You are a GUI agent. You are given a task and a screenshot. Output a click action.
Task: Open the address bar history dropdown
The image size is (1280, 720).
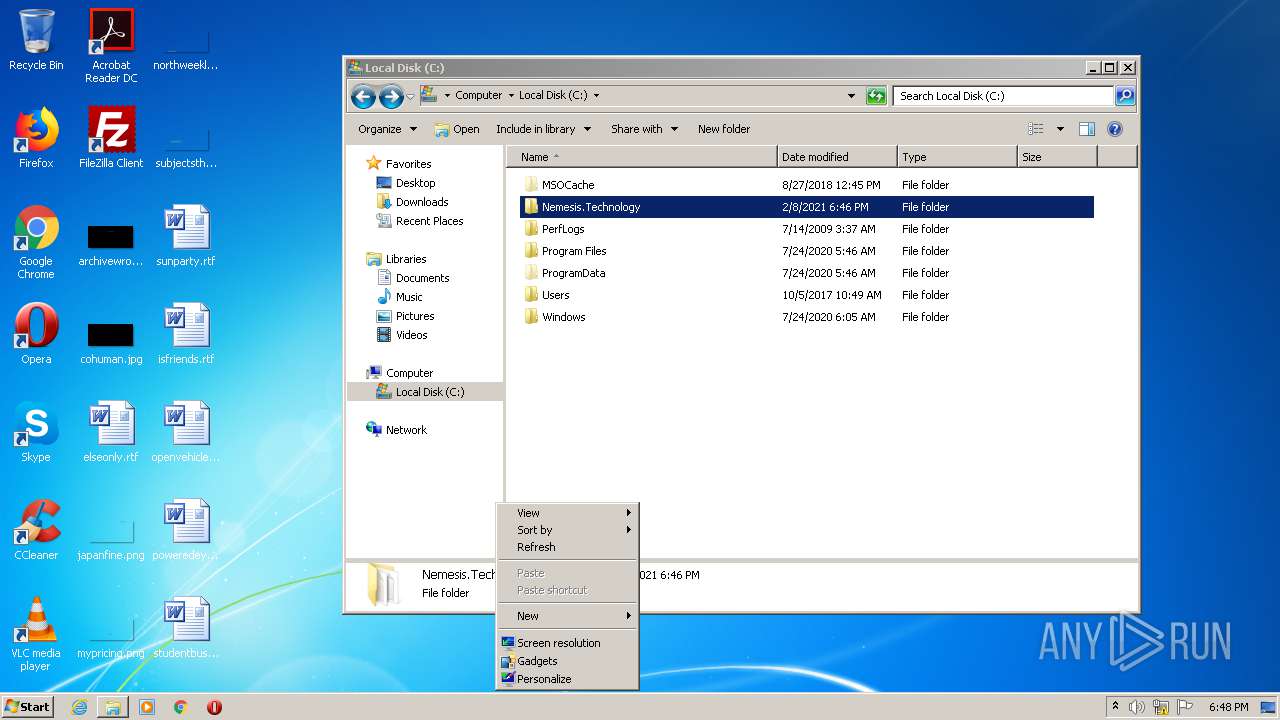[851, 96]
